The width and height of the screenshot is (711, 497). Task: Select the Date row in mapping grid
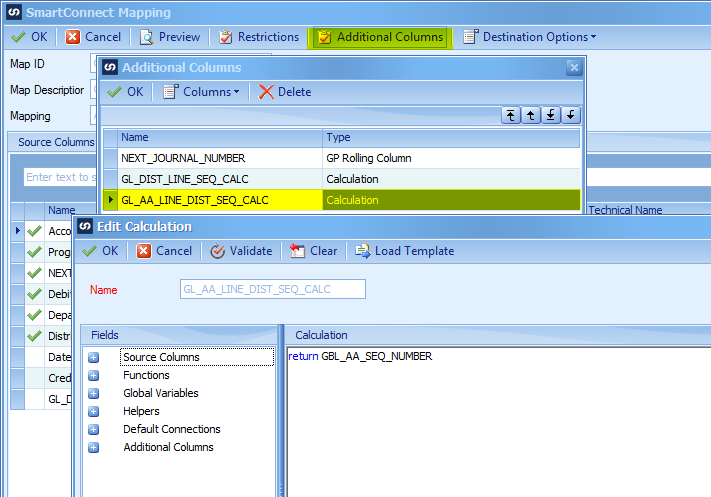pyautogui.click(x=41, y=357)
